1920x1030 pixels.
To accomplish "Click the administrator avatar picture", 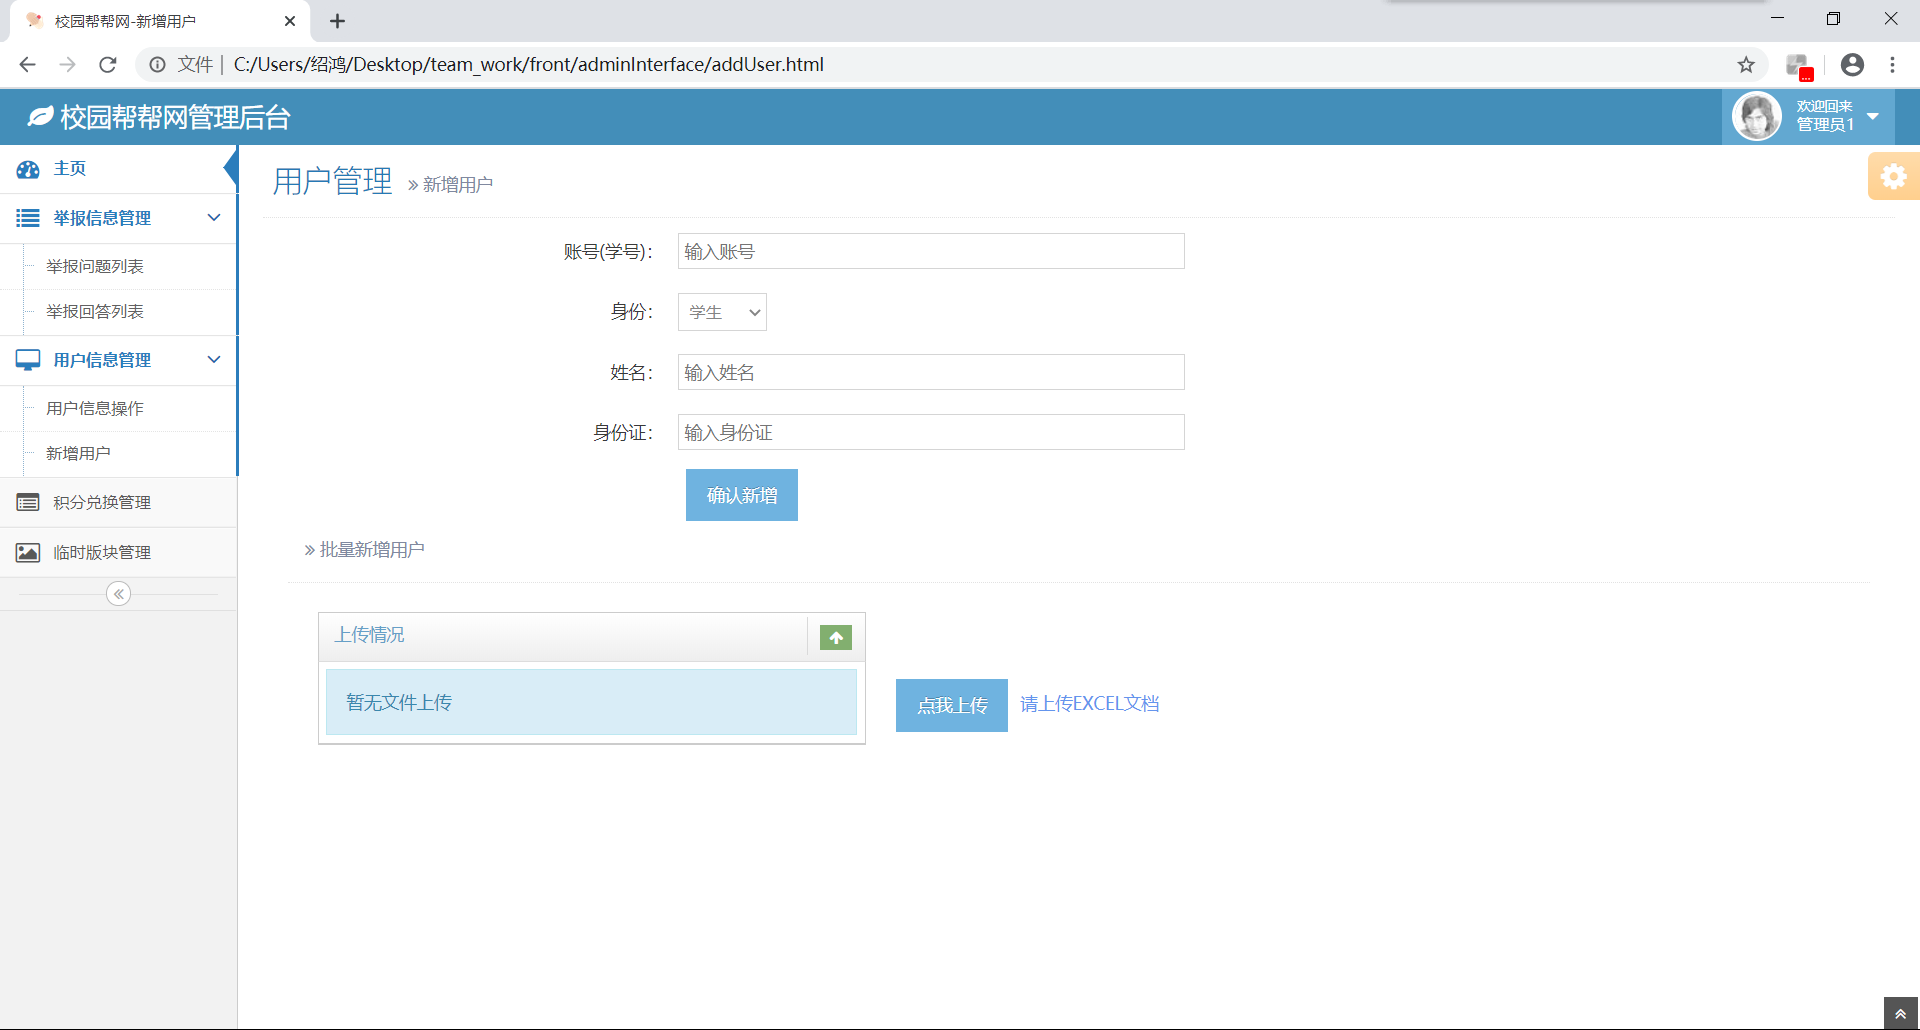I will (1756, 117).
